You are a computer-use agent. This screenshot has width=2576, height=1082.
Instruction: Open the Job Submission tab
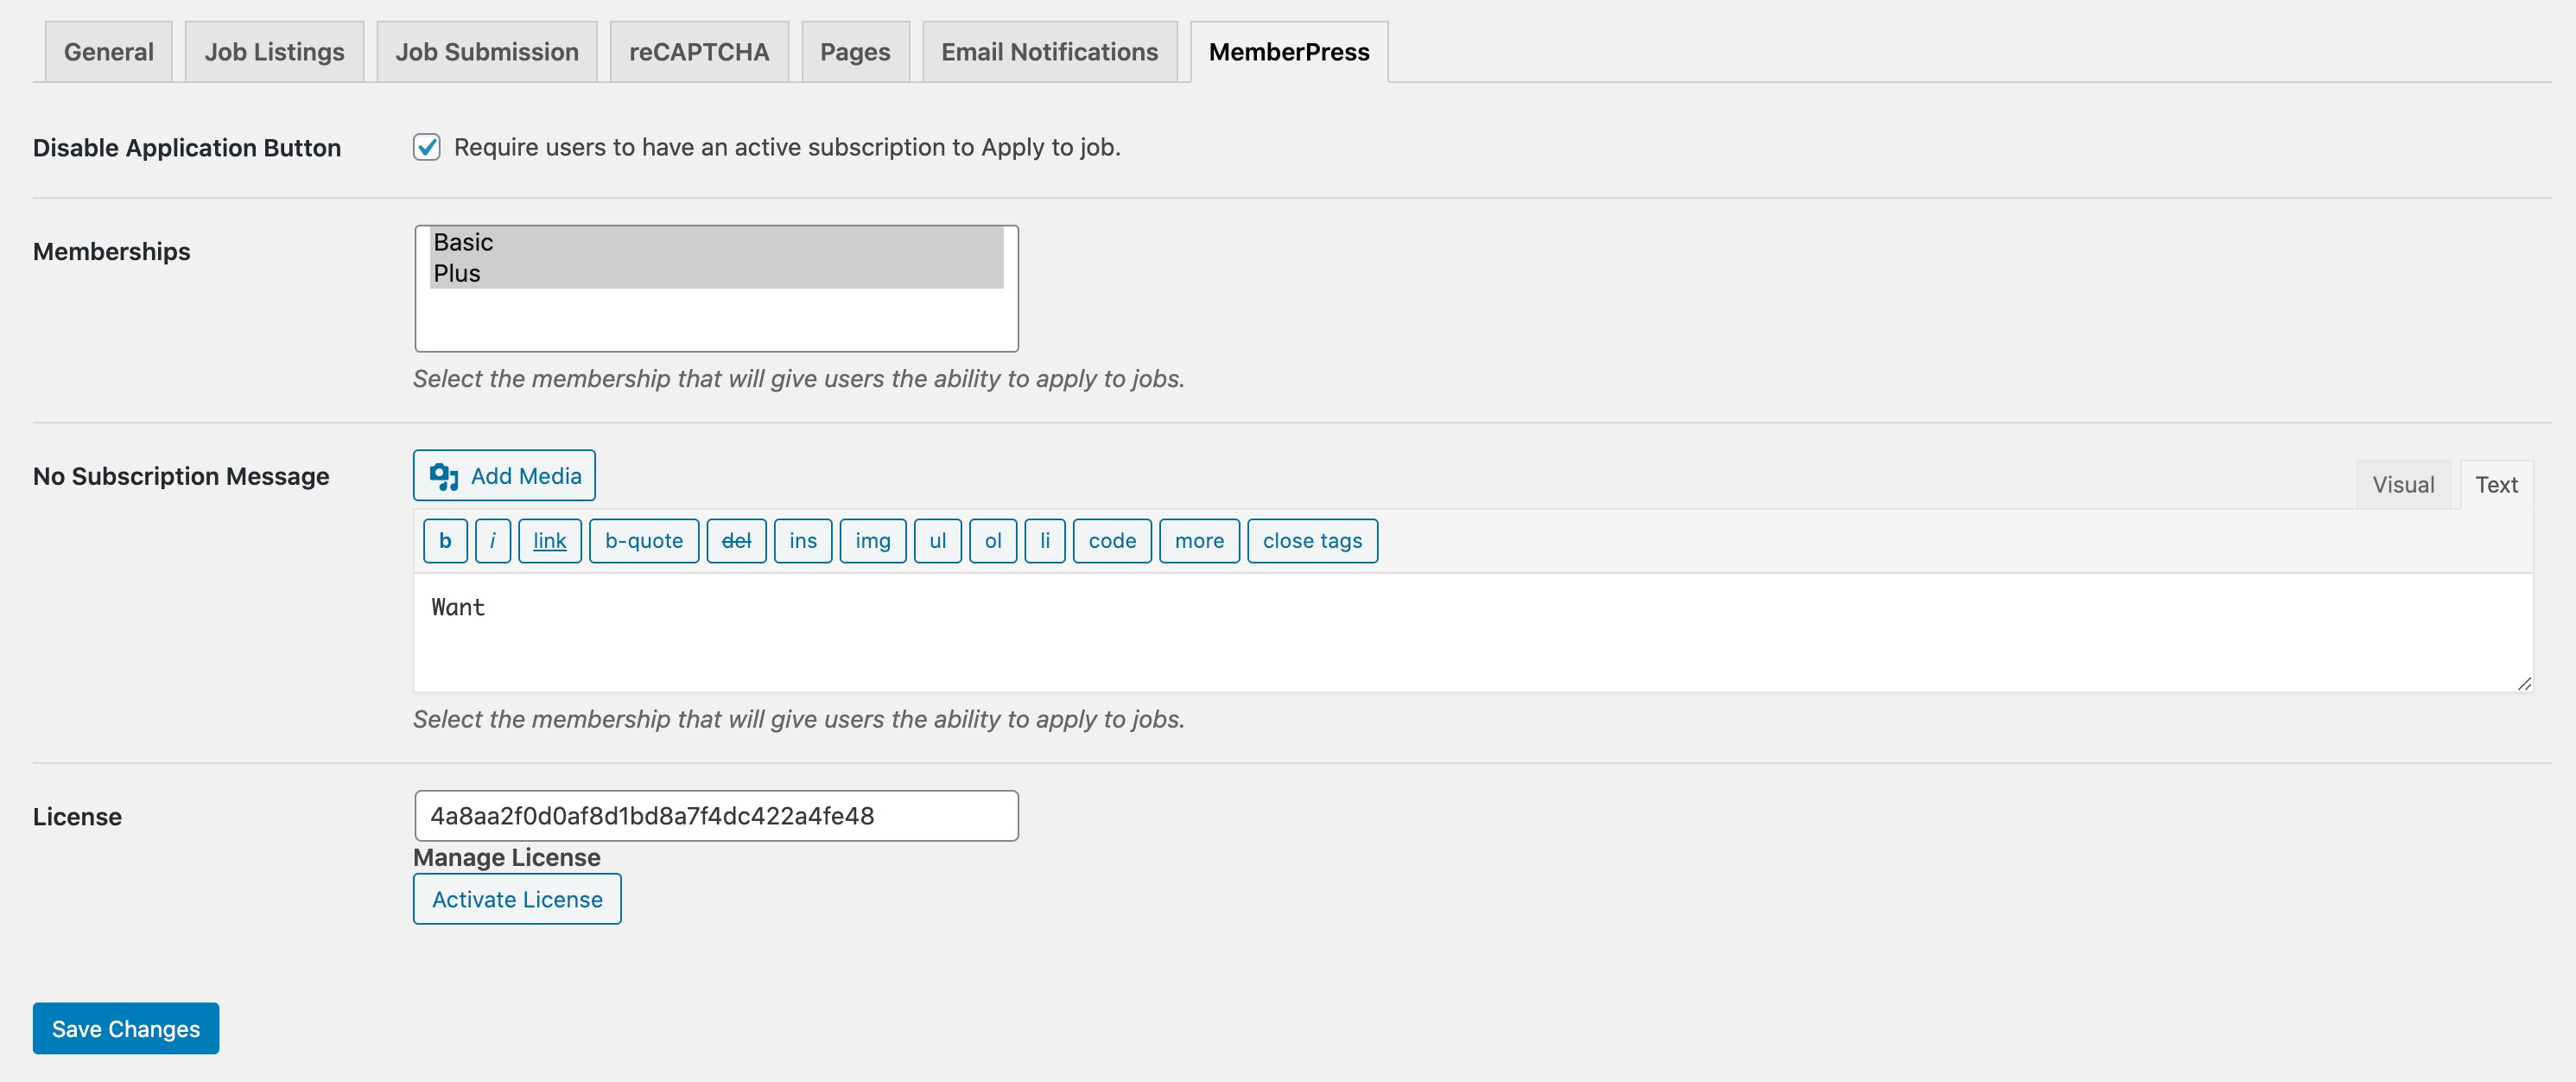(486, 52)
